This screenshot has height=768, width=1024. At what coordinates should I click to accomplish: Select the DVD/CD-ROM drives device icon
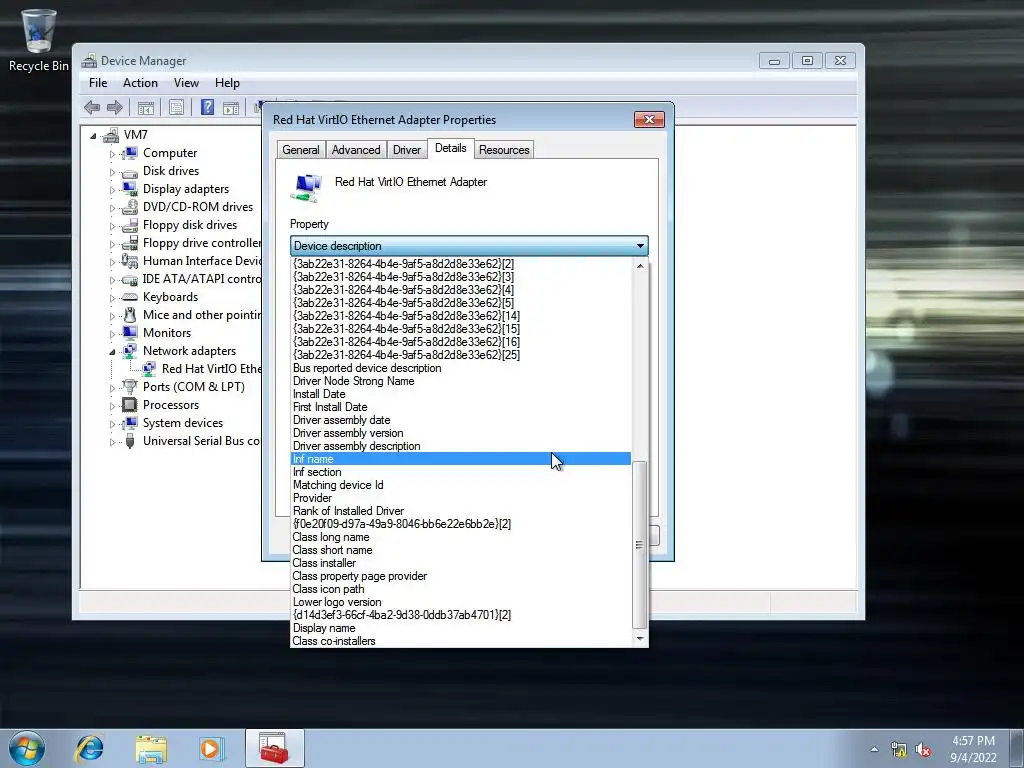tap(130, 207)
